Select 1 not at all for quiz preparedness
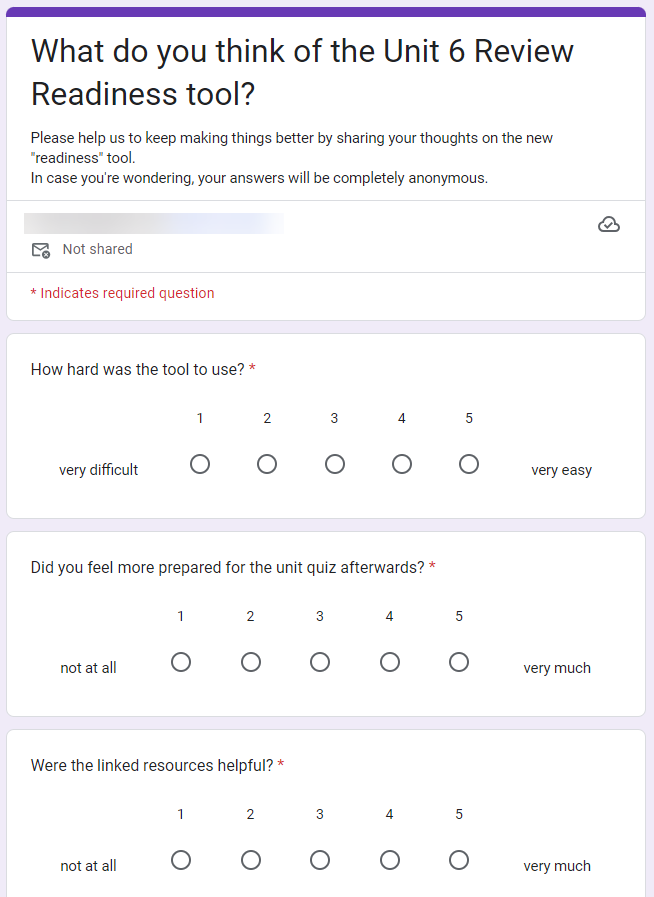 click(181, 662)
